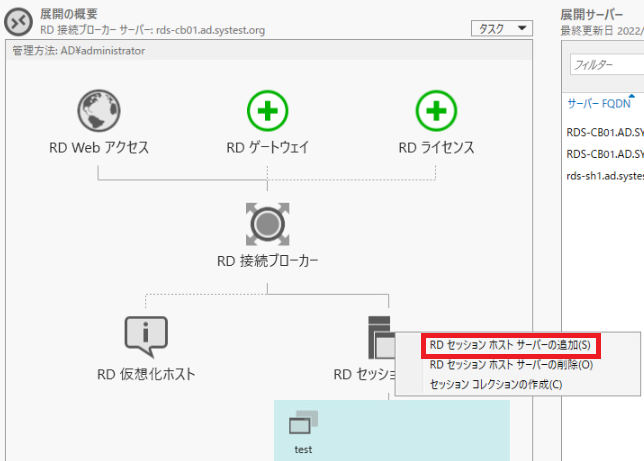Select the first RDS-CB01.AD server row
644x461 pixels.
point(605,132)
